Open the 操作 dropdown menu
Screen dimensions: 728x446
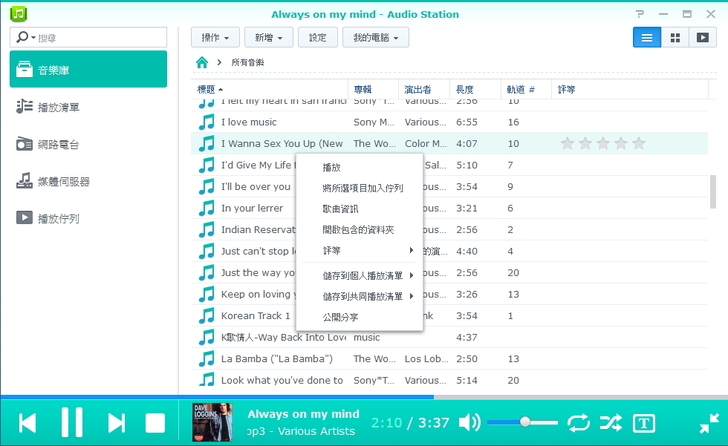215,37
